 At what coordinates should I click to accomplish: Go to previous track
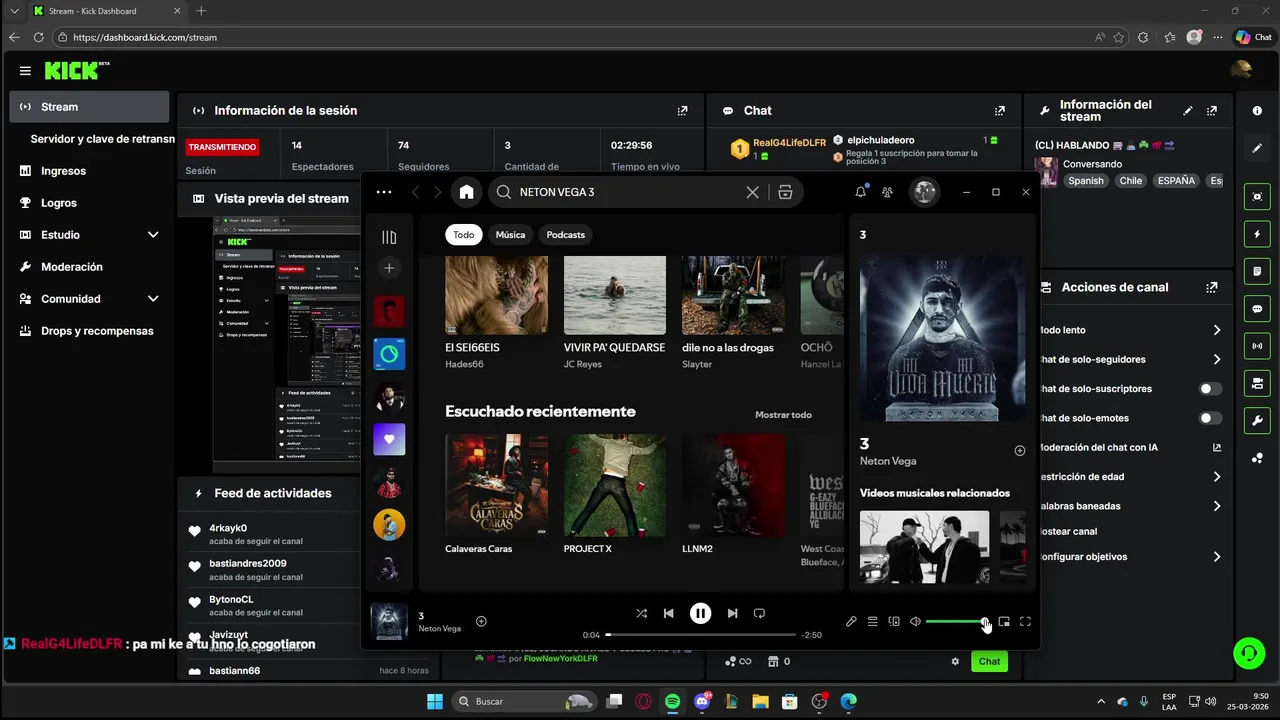click(x=668, y=614)
